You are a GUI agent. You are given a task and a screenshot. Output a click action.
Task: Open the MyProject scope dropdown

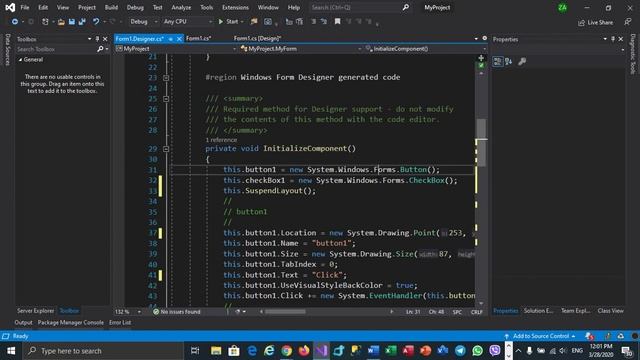[176, 49]
